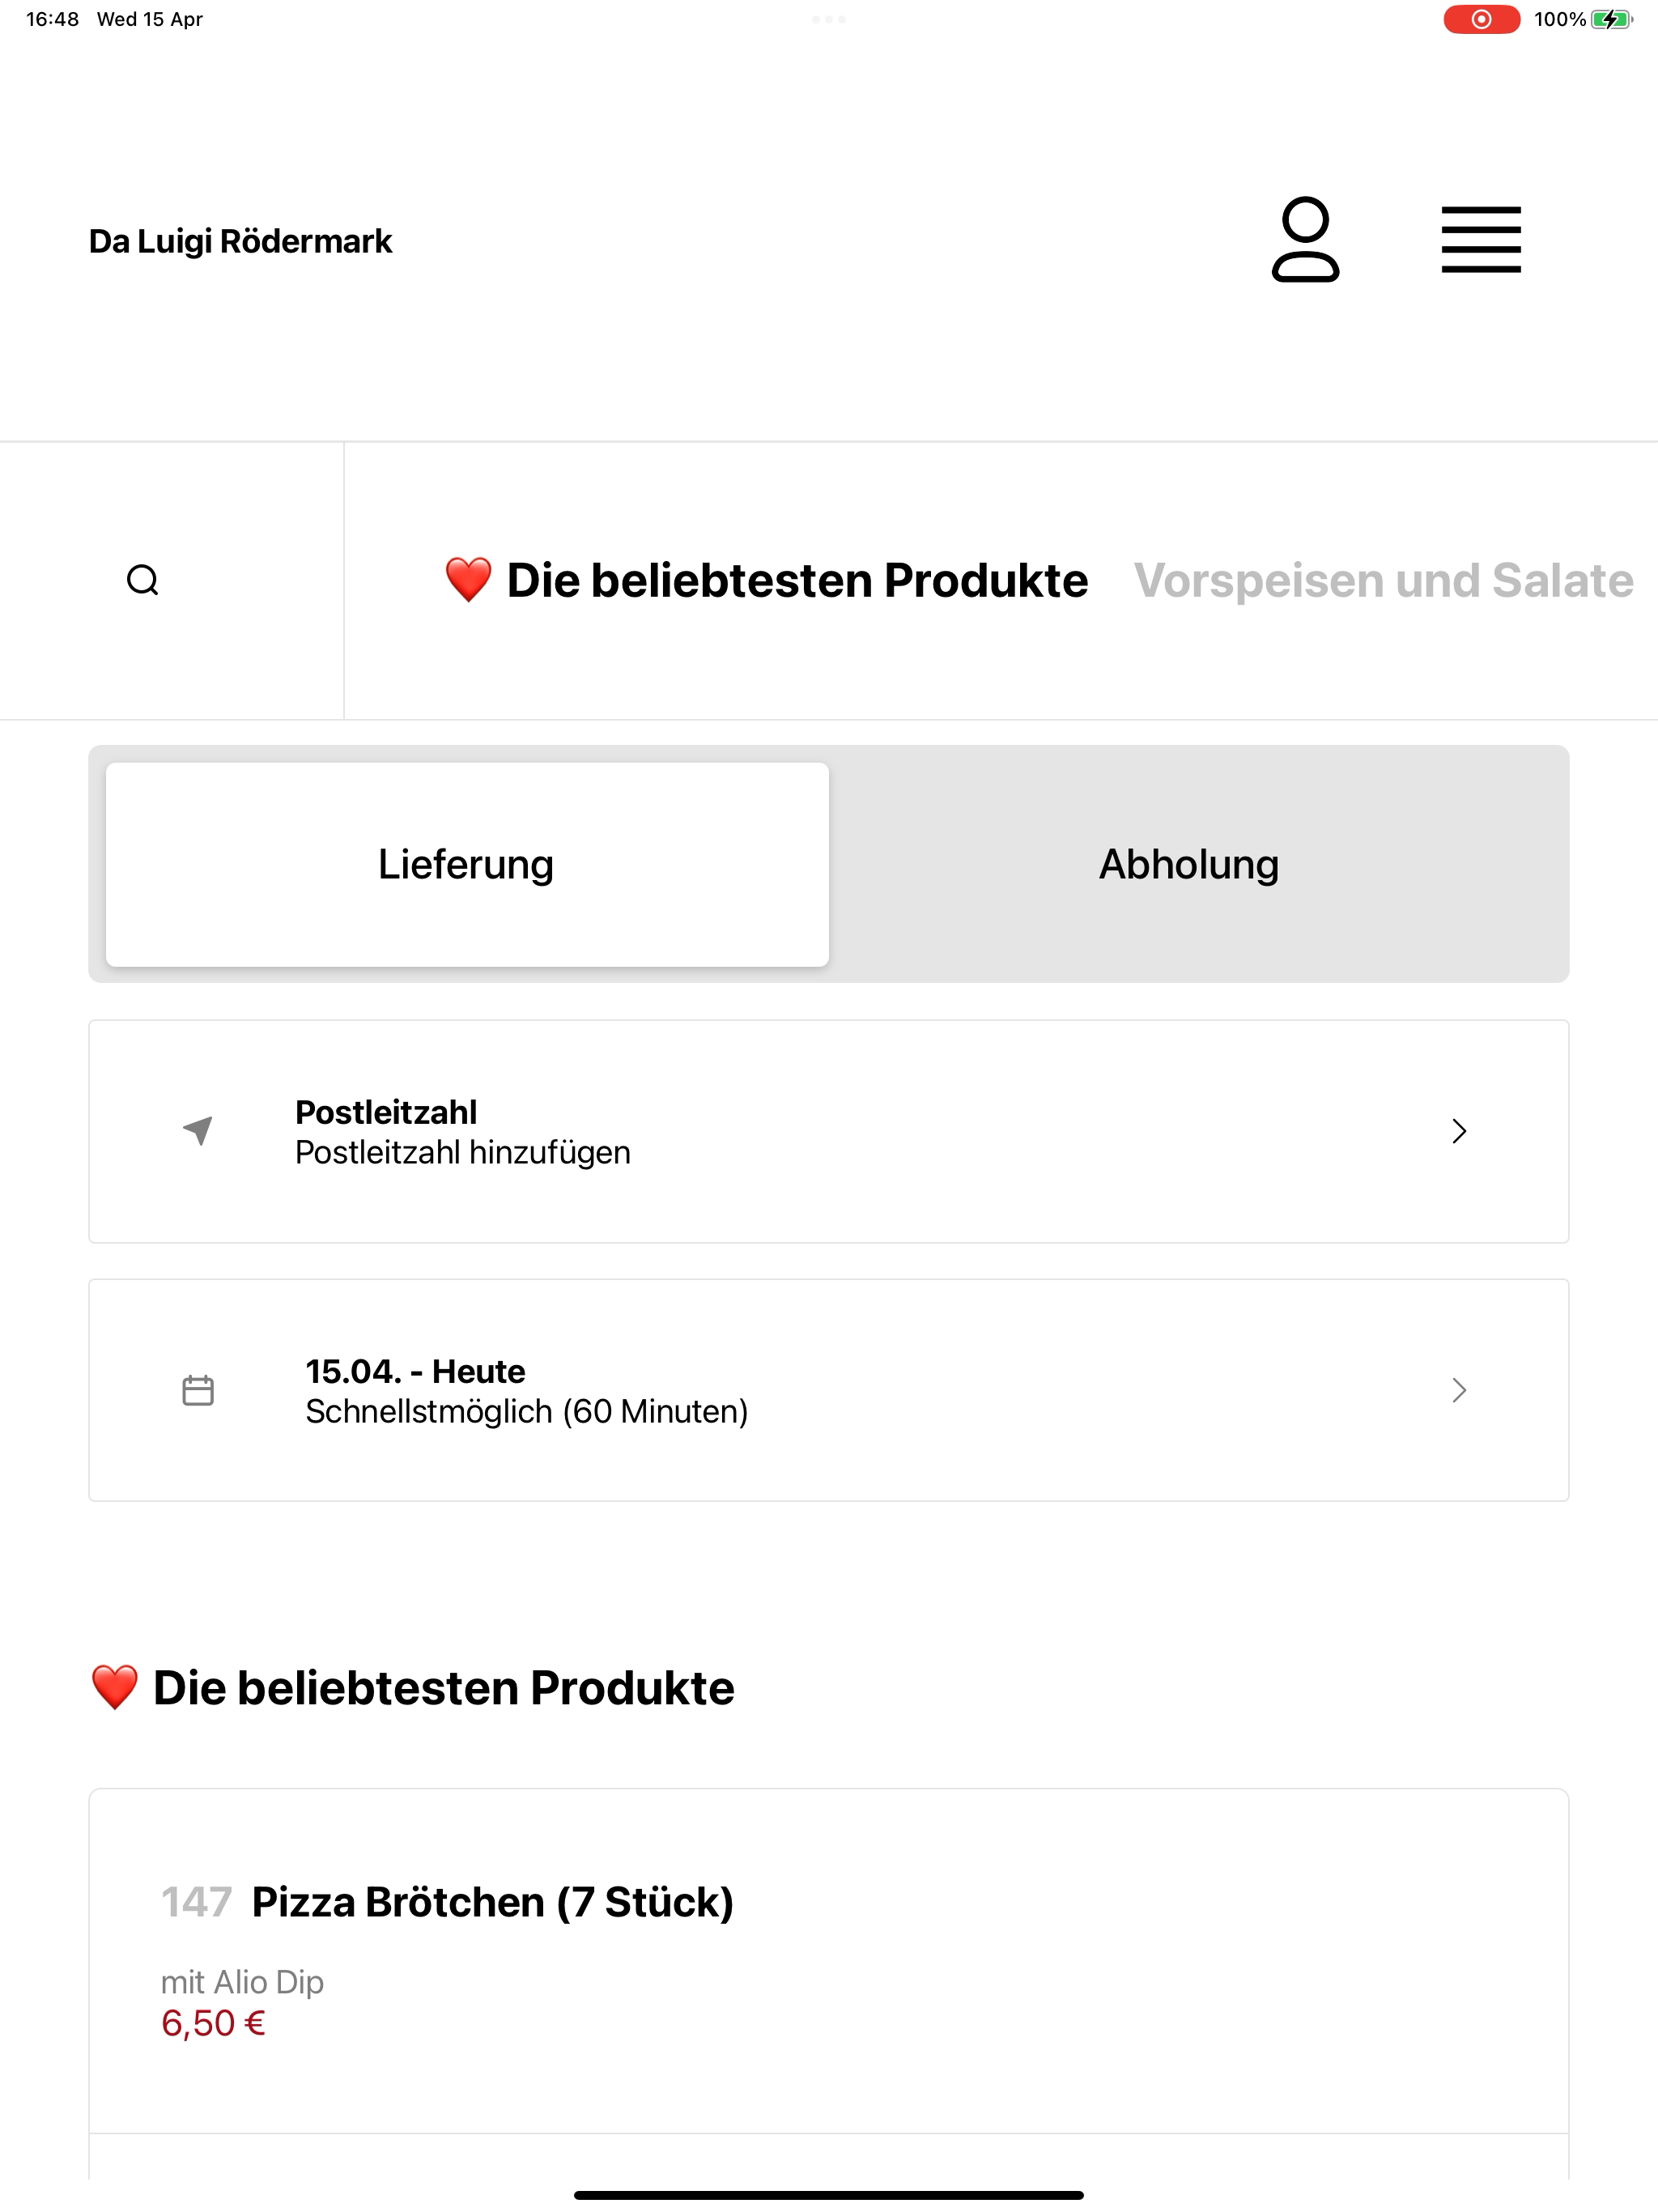
Task: Open Da Luigi Rödermark home link
Action: (x=240, y=241)
